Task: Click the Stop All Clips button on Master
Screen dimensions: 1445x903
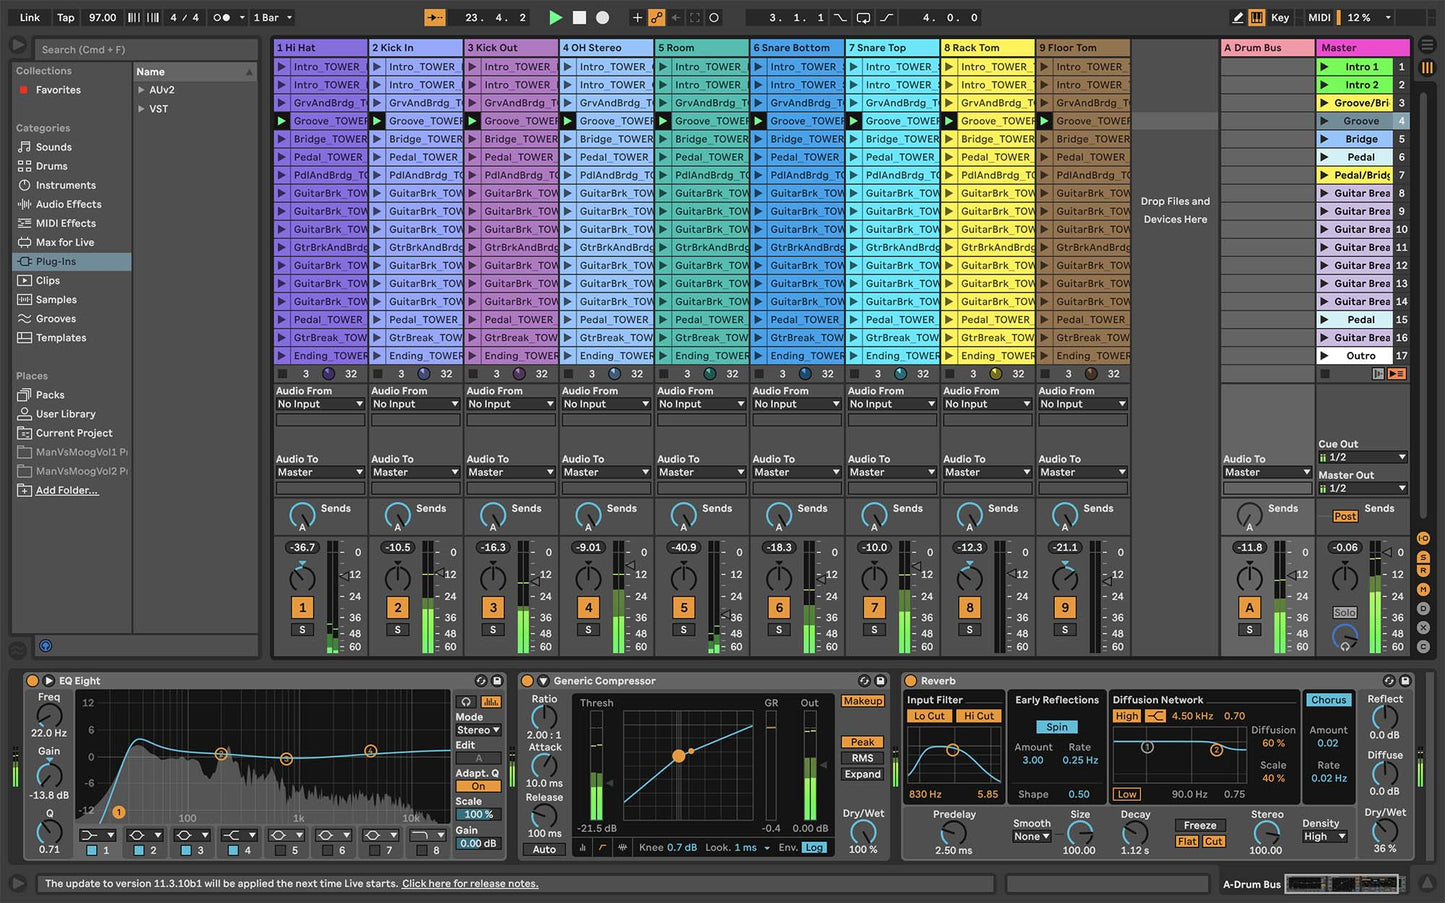Action: point(1324,374)
